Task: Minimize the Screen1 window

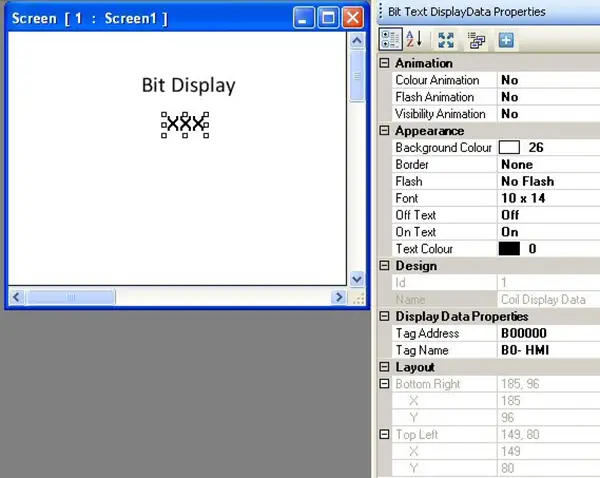Action: coord(303,18)
